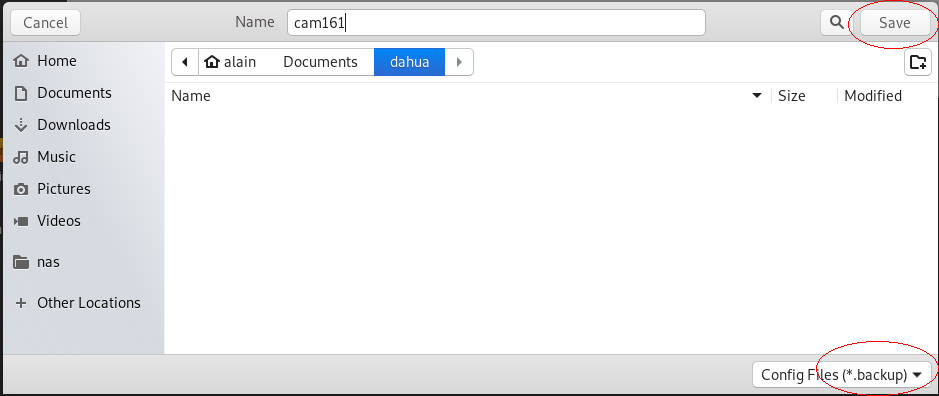
Task: Create a new folder with the folder-plus icon
Action: [917, 62]
